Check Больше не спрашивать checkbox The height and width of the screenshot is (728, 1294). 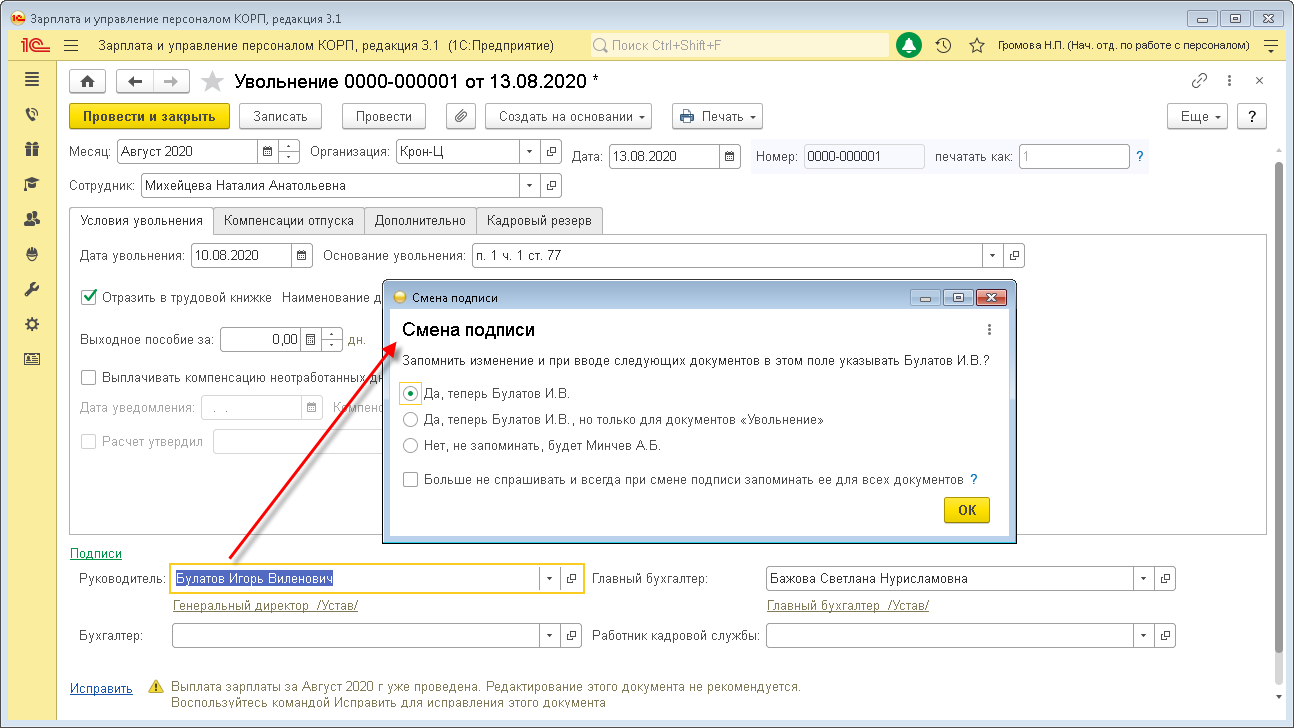411,480
